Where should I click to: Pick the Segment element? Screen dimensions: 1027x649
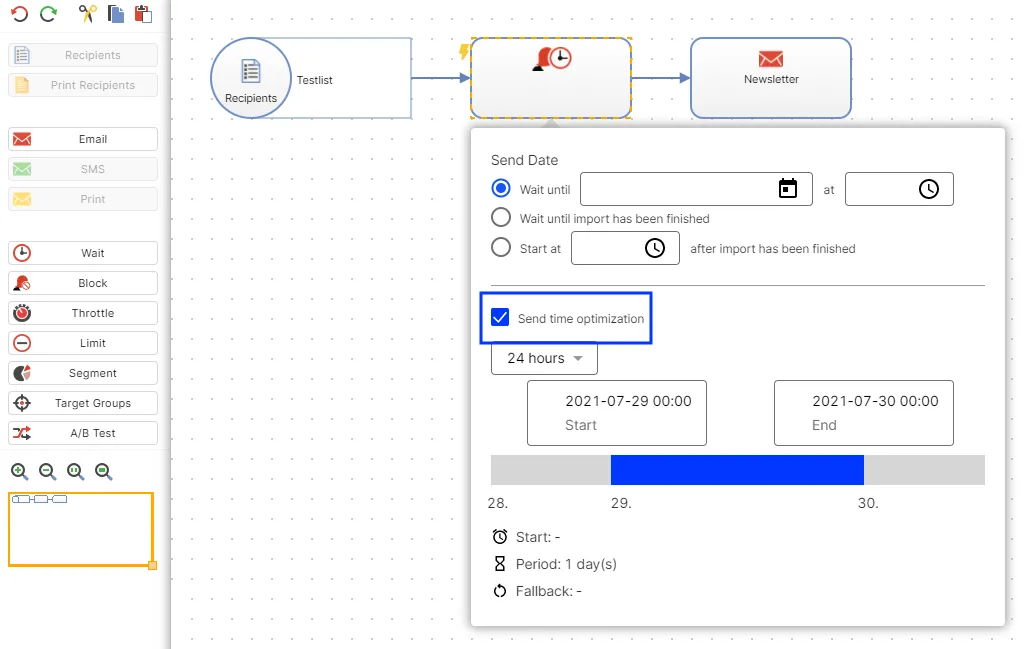coord(83,373)
